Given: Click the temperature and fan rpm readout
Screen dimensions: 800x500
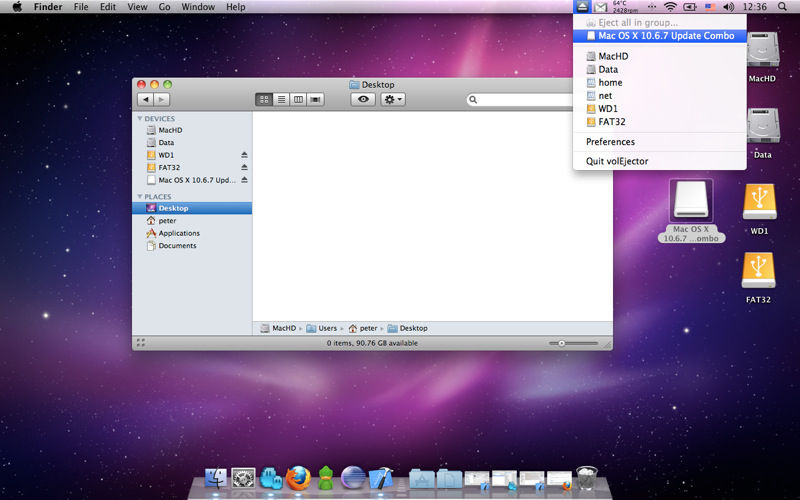Looking at the screenshot, I should tap(626, 7).
